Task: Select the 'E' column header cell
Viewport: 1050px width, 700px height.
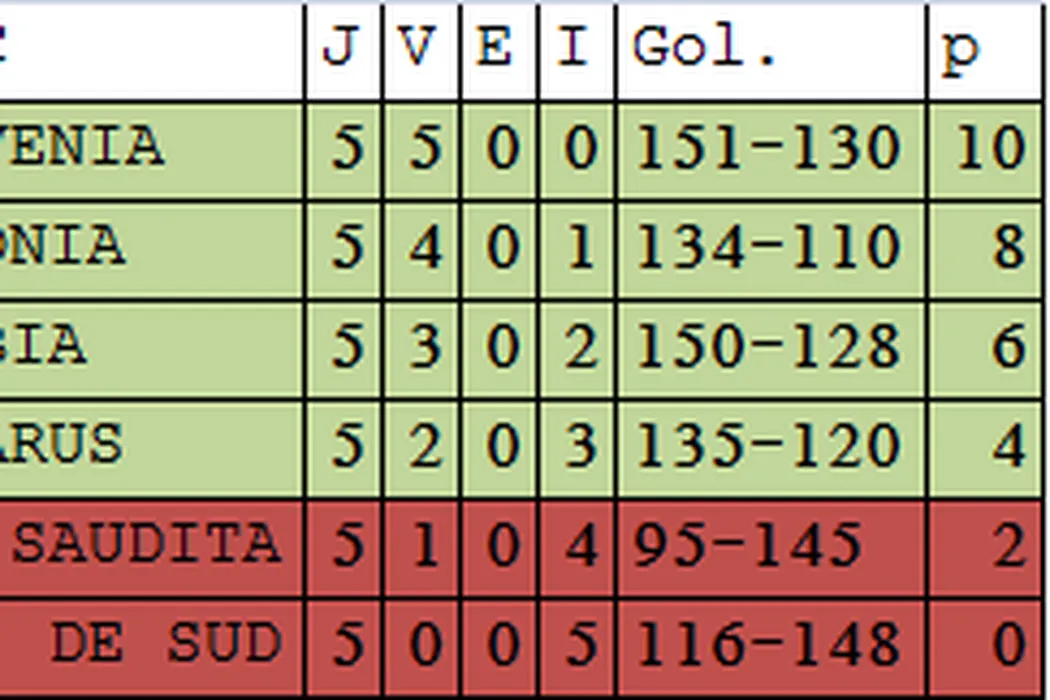Action: [x=499, y=50]
